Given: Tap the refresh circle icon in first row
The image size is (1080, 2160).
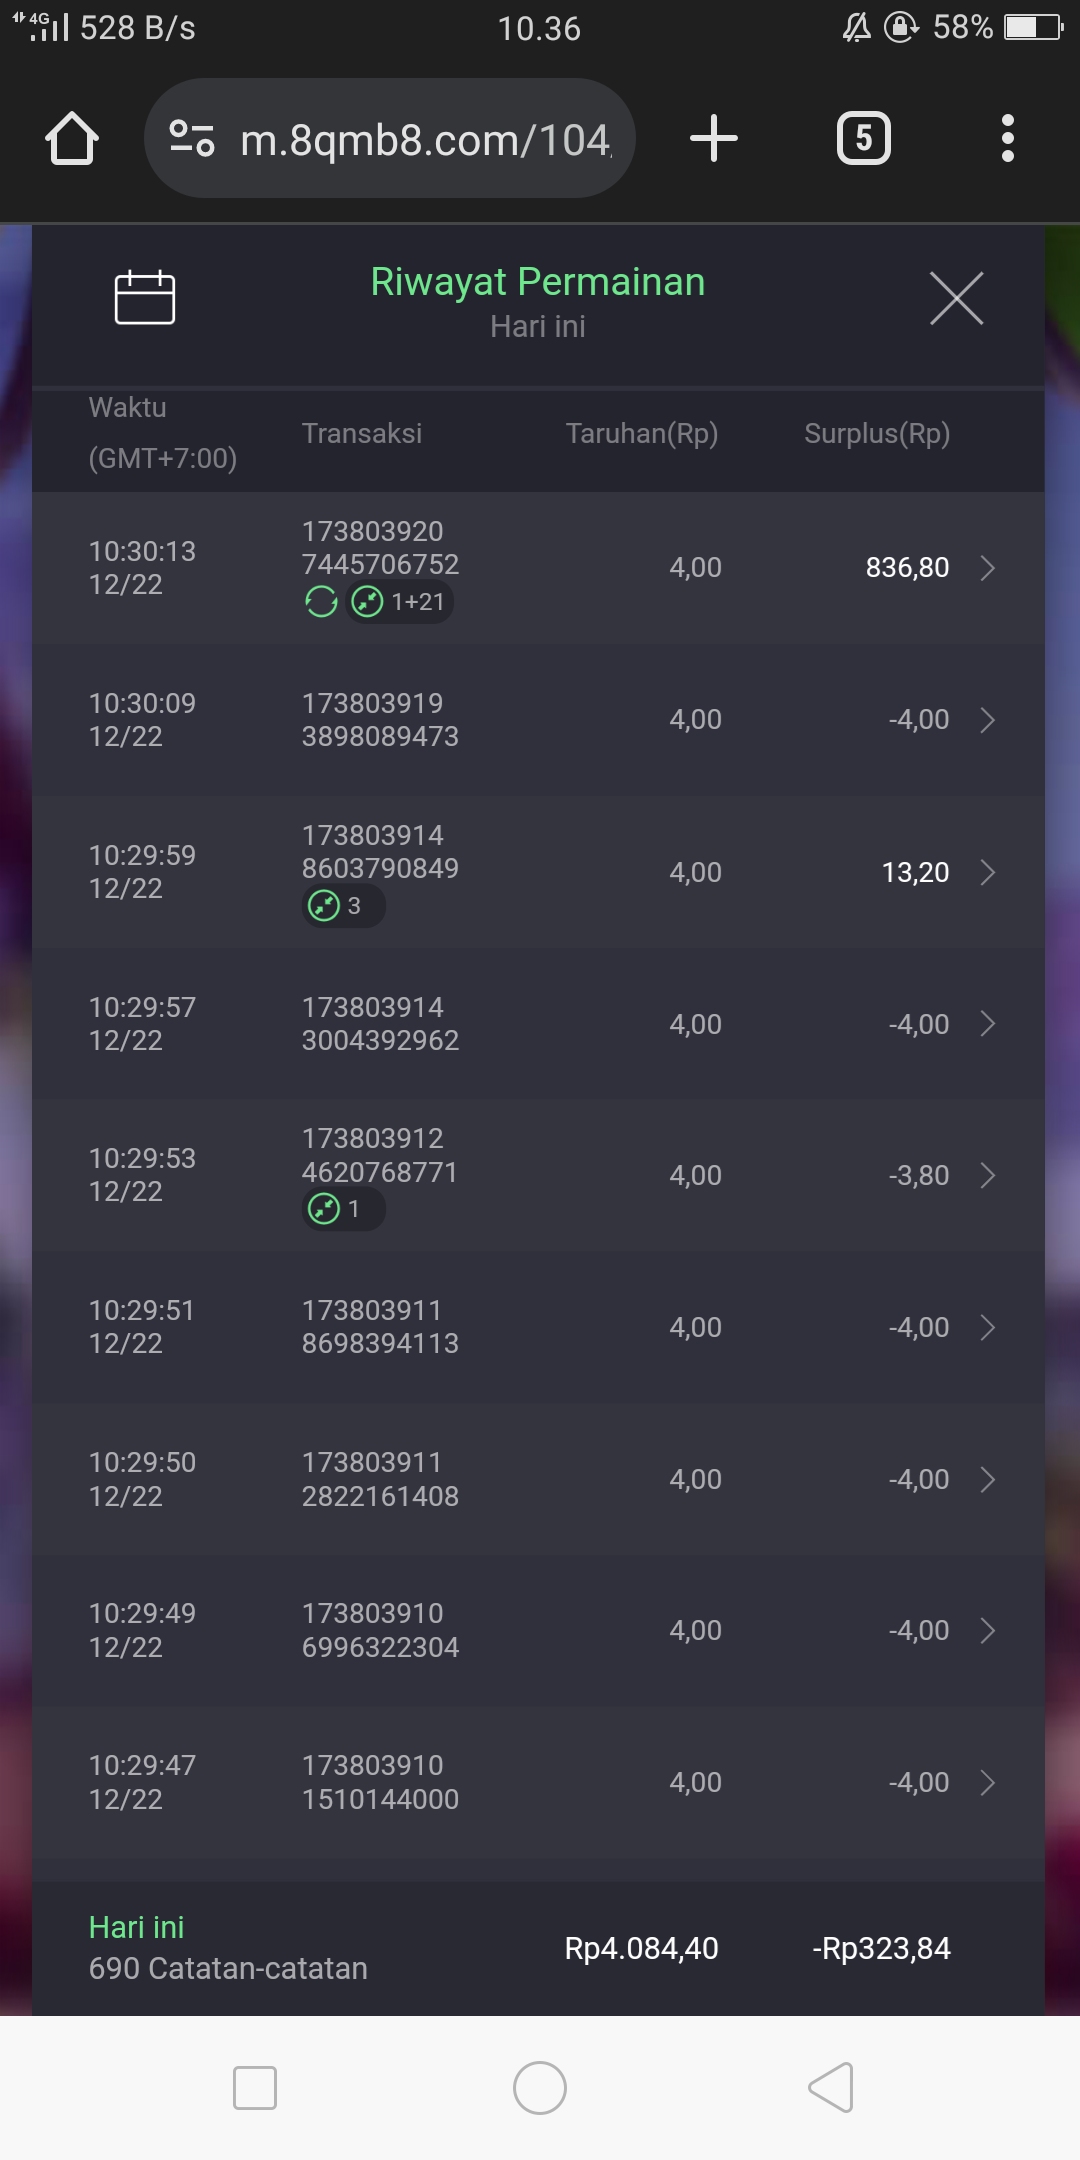Looking at the screenshot, I should pyautogui.click(x=321, y=602).
